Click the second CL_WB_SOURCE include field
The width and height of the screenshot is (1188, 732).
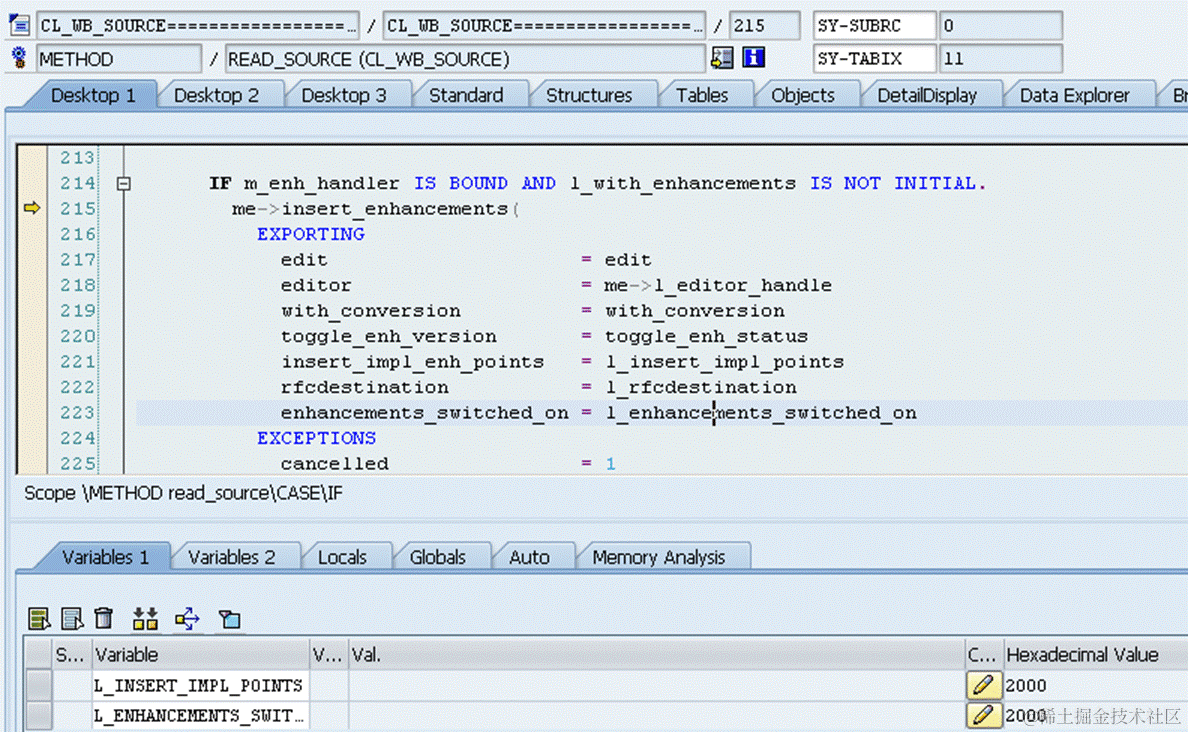(544, 26)
